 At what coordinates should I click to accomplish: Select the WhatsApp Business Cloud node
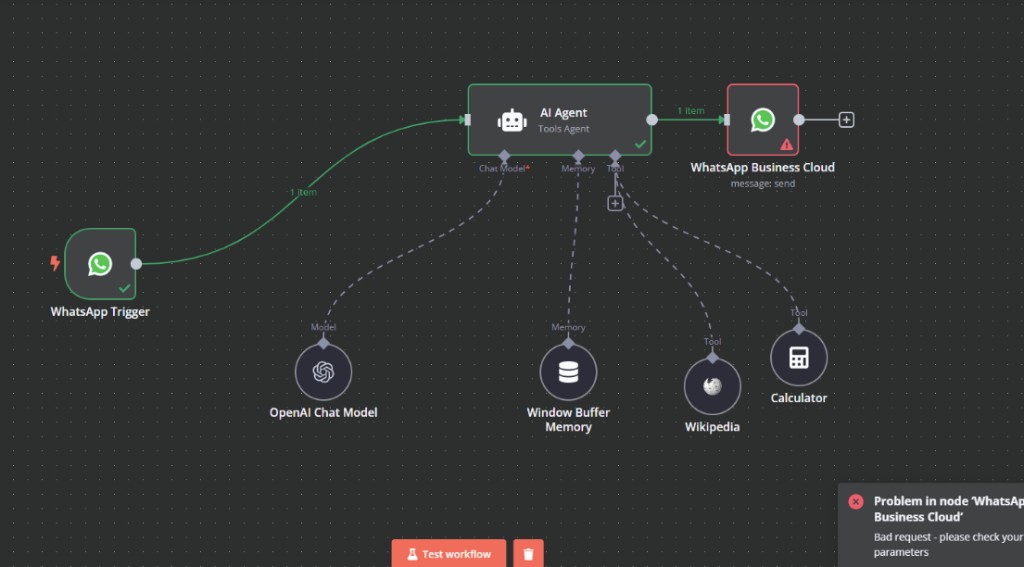point(763,120)
